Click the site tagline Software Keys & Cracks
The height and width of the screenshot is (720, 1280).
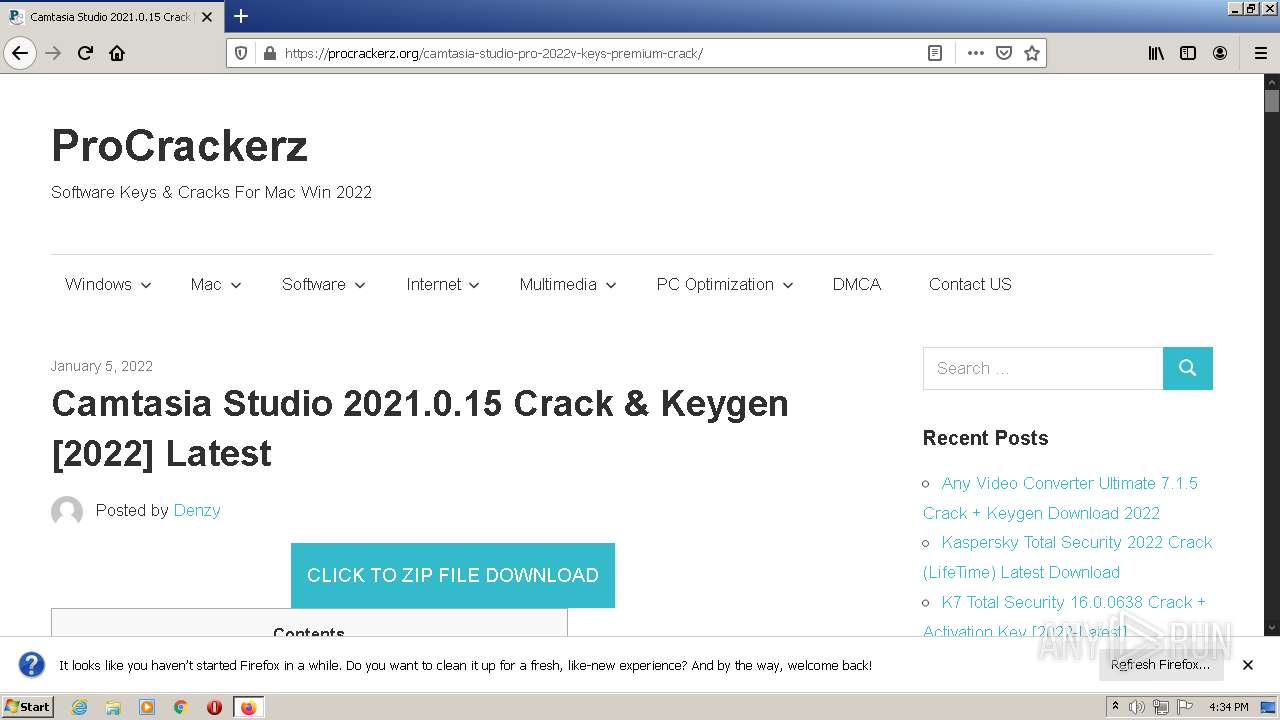tap(211, 192)
